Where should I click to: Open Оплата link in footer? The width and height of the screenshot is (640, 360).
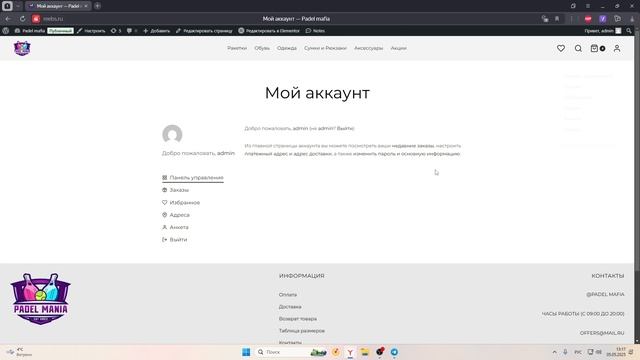click(288, 295)
